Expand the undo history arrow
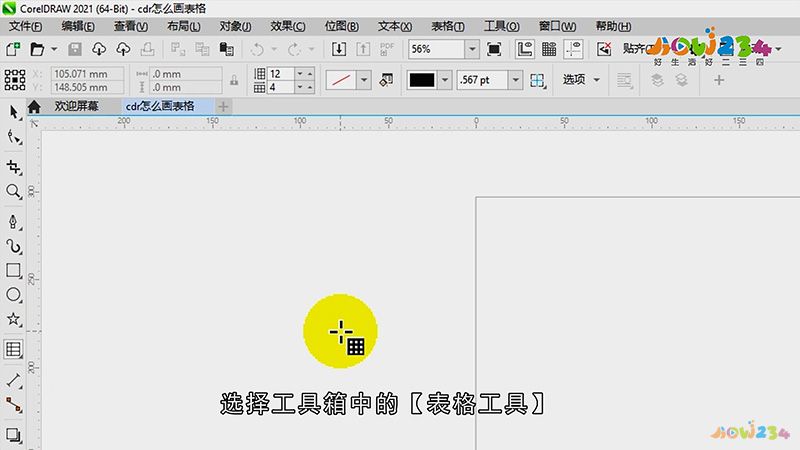This screenshot has height=450, width=800. click(x=274, y=49)
